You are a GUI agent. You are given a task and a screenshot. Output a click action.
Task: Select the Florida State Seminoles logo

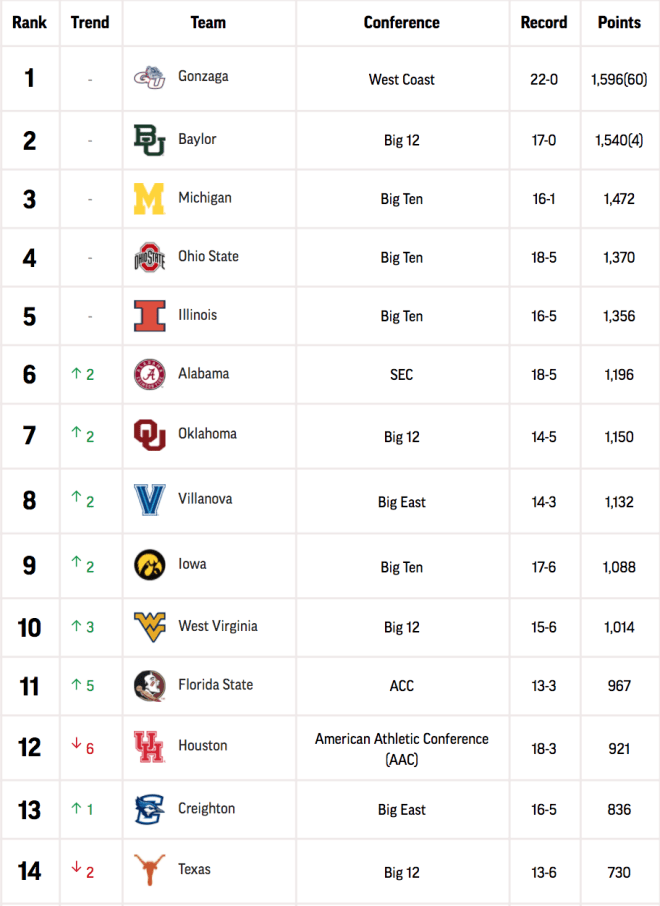(149, 685)
